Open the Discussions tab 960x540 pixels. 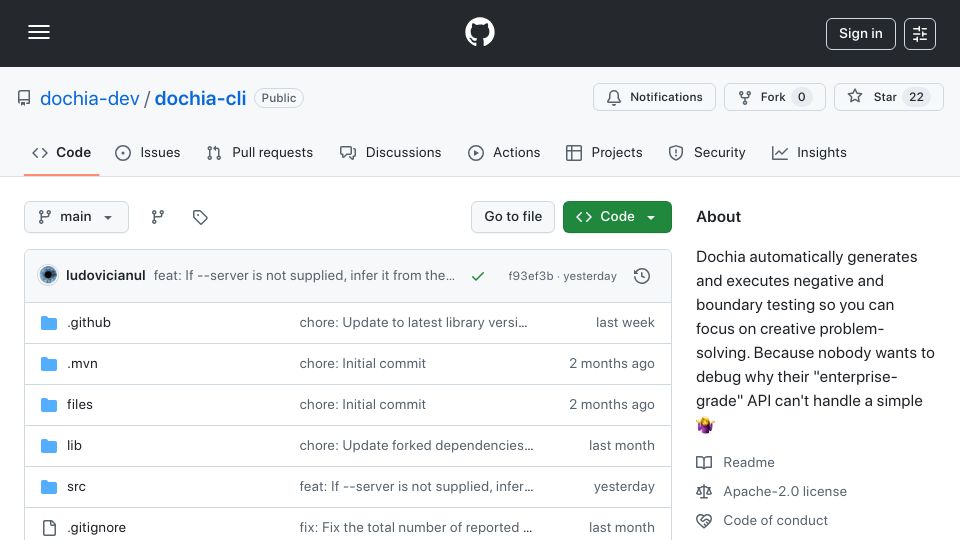(390, 152)
